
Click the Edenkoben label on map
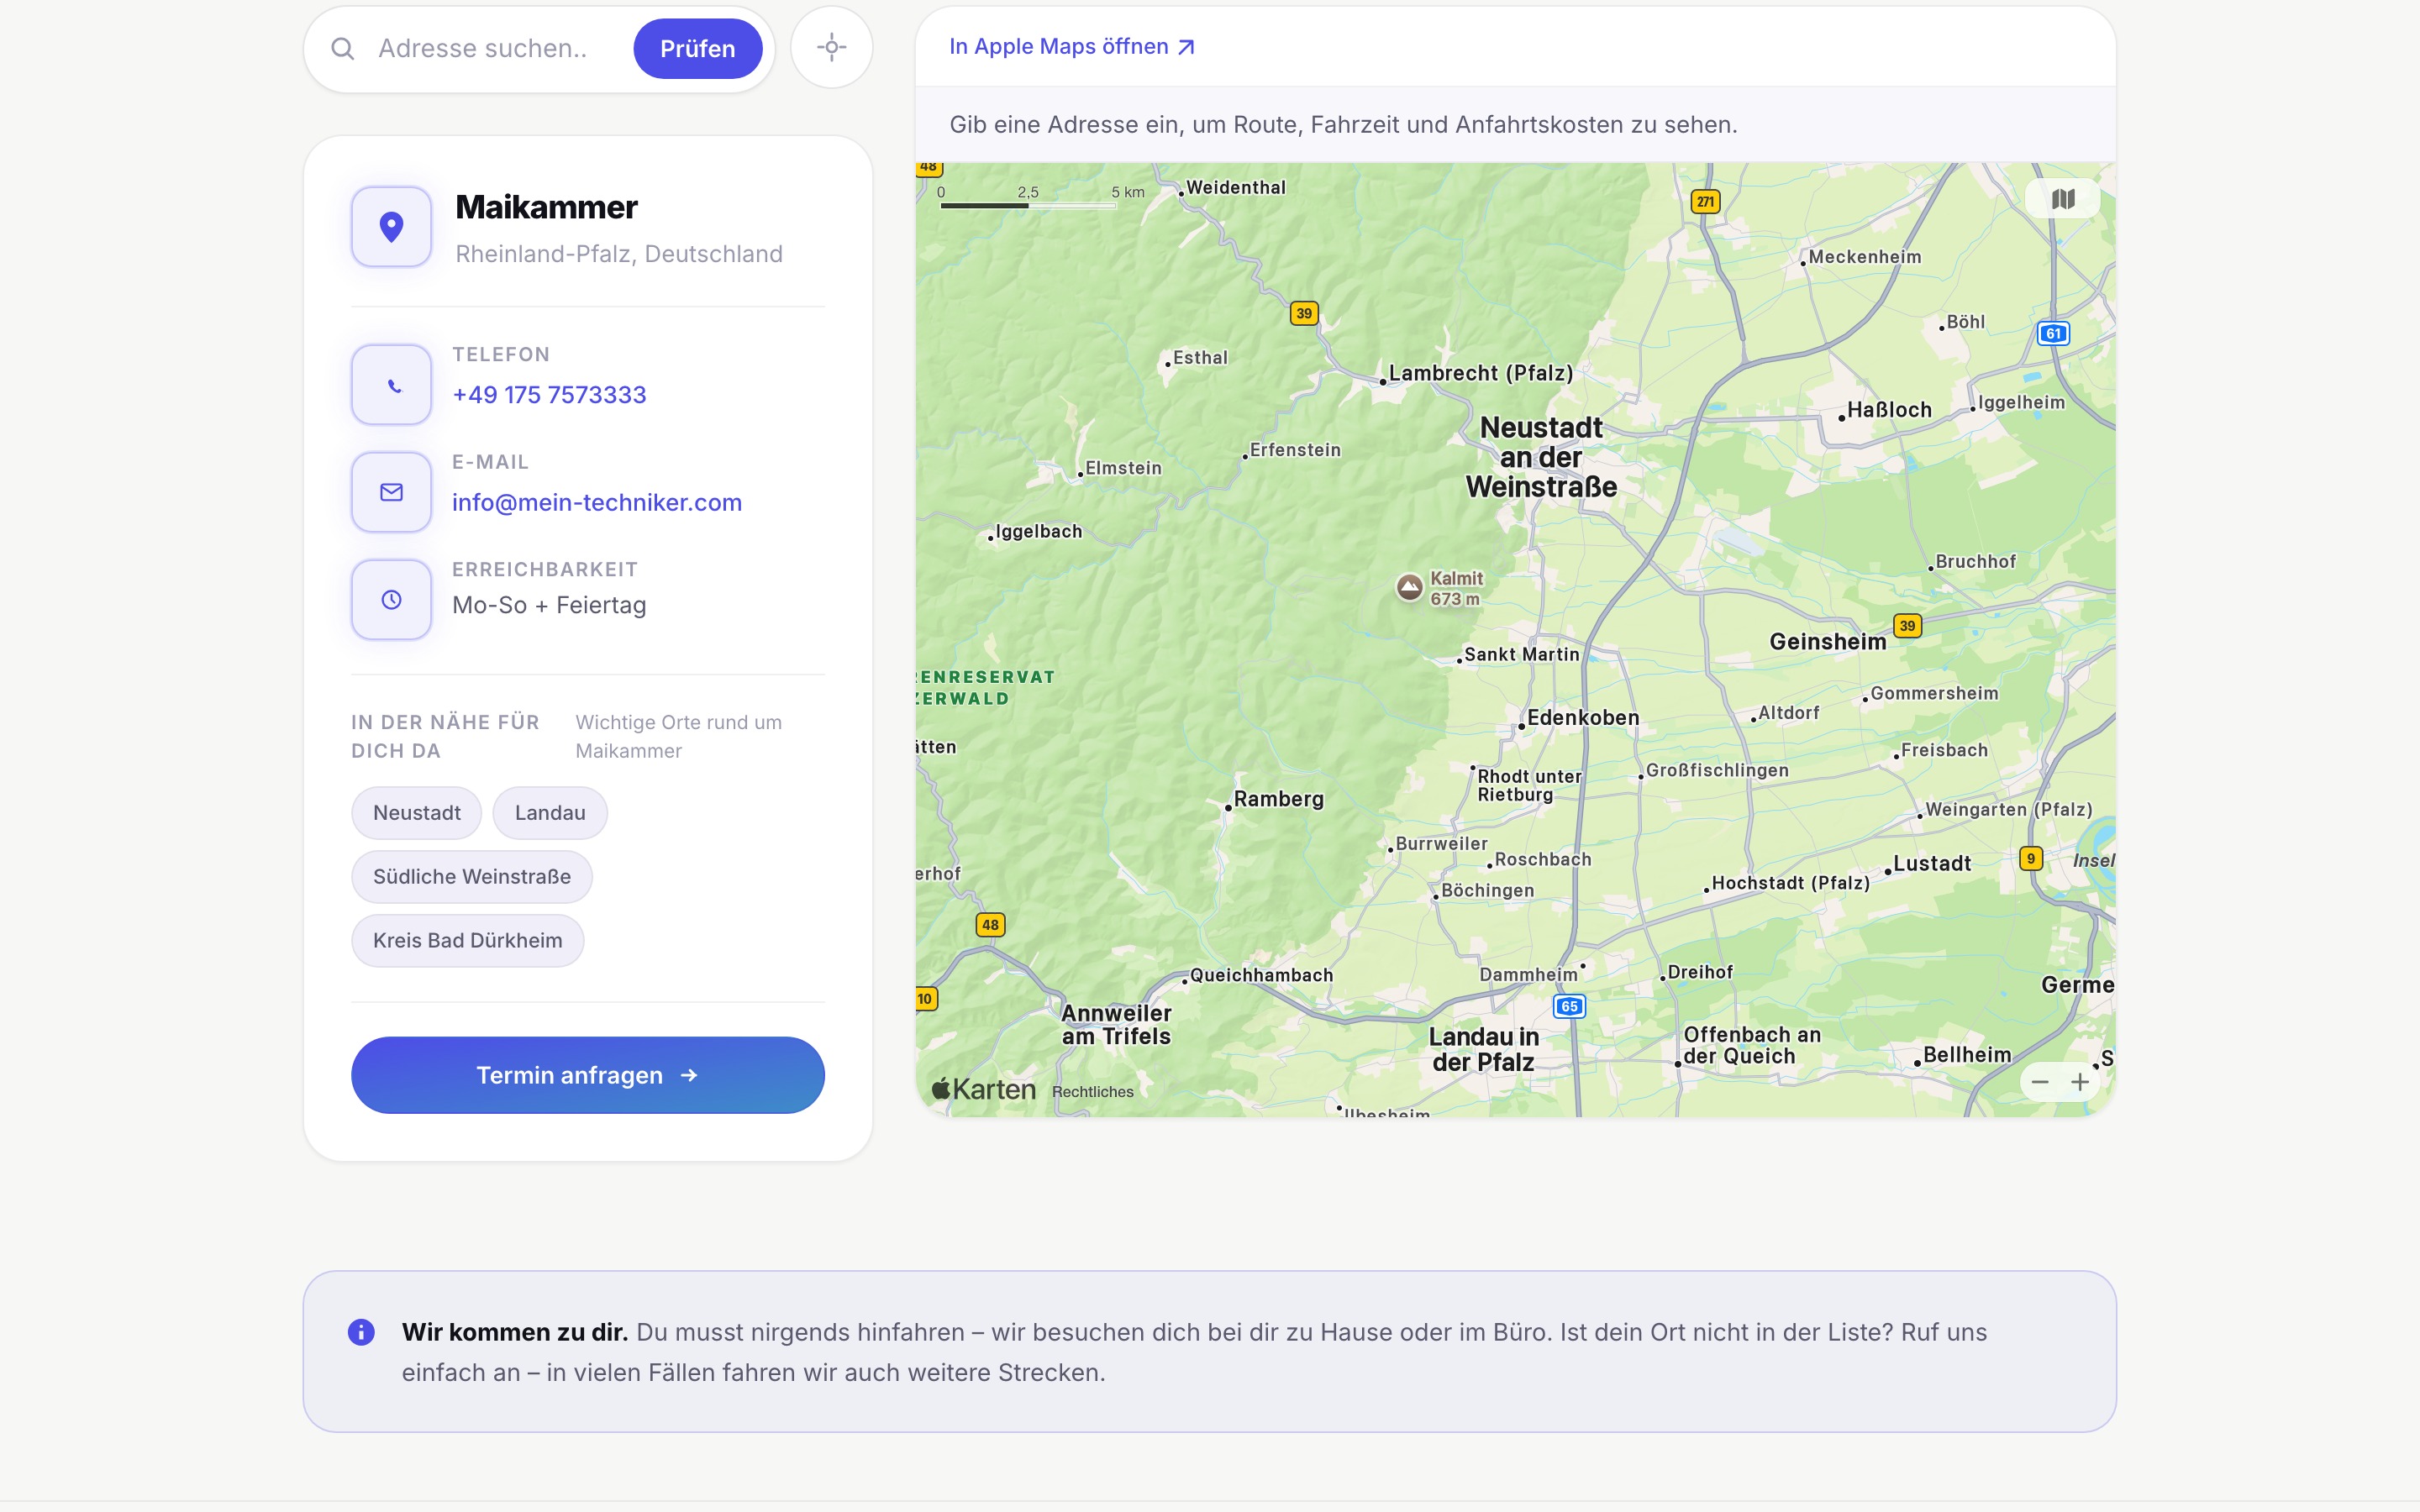pyautogui.click(x=1583, y=717)
